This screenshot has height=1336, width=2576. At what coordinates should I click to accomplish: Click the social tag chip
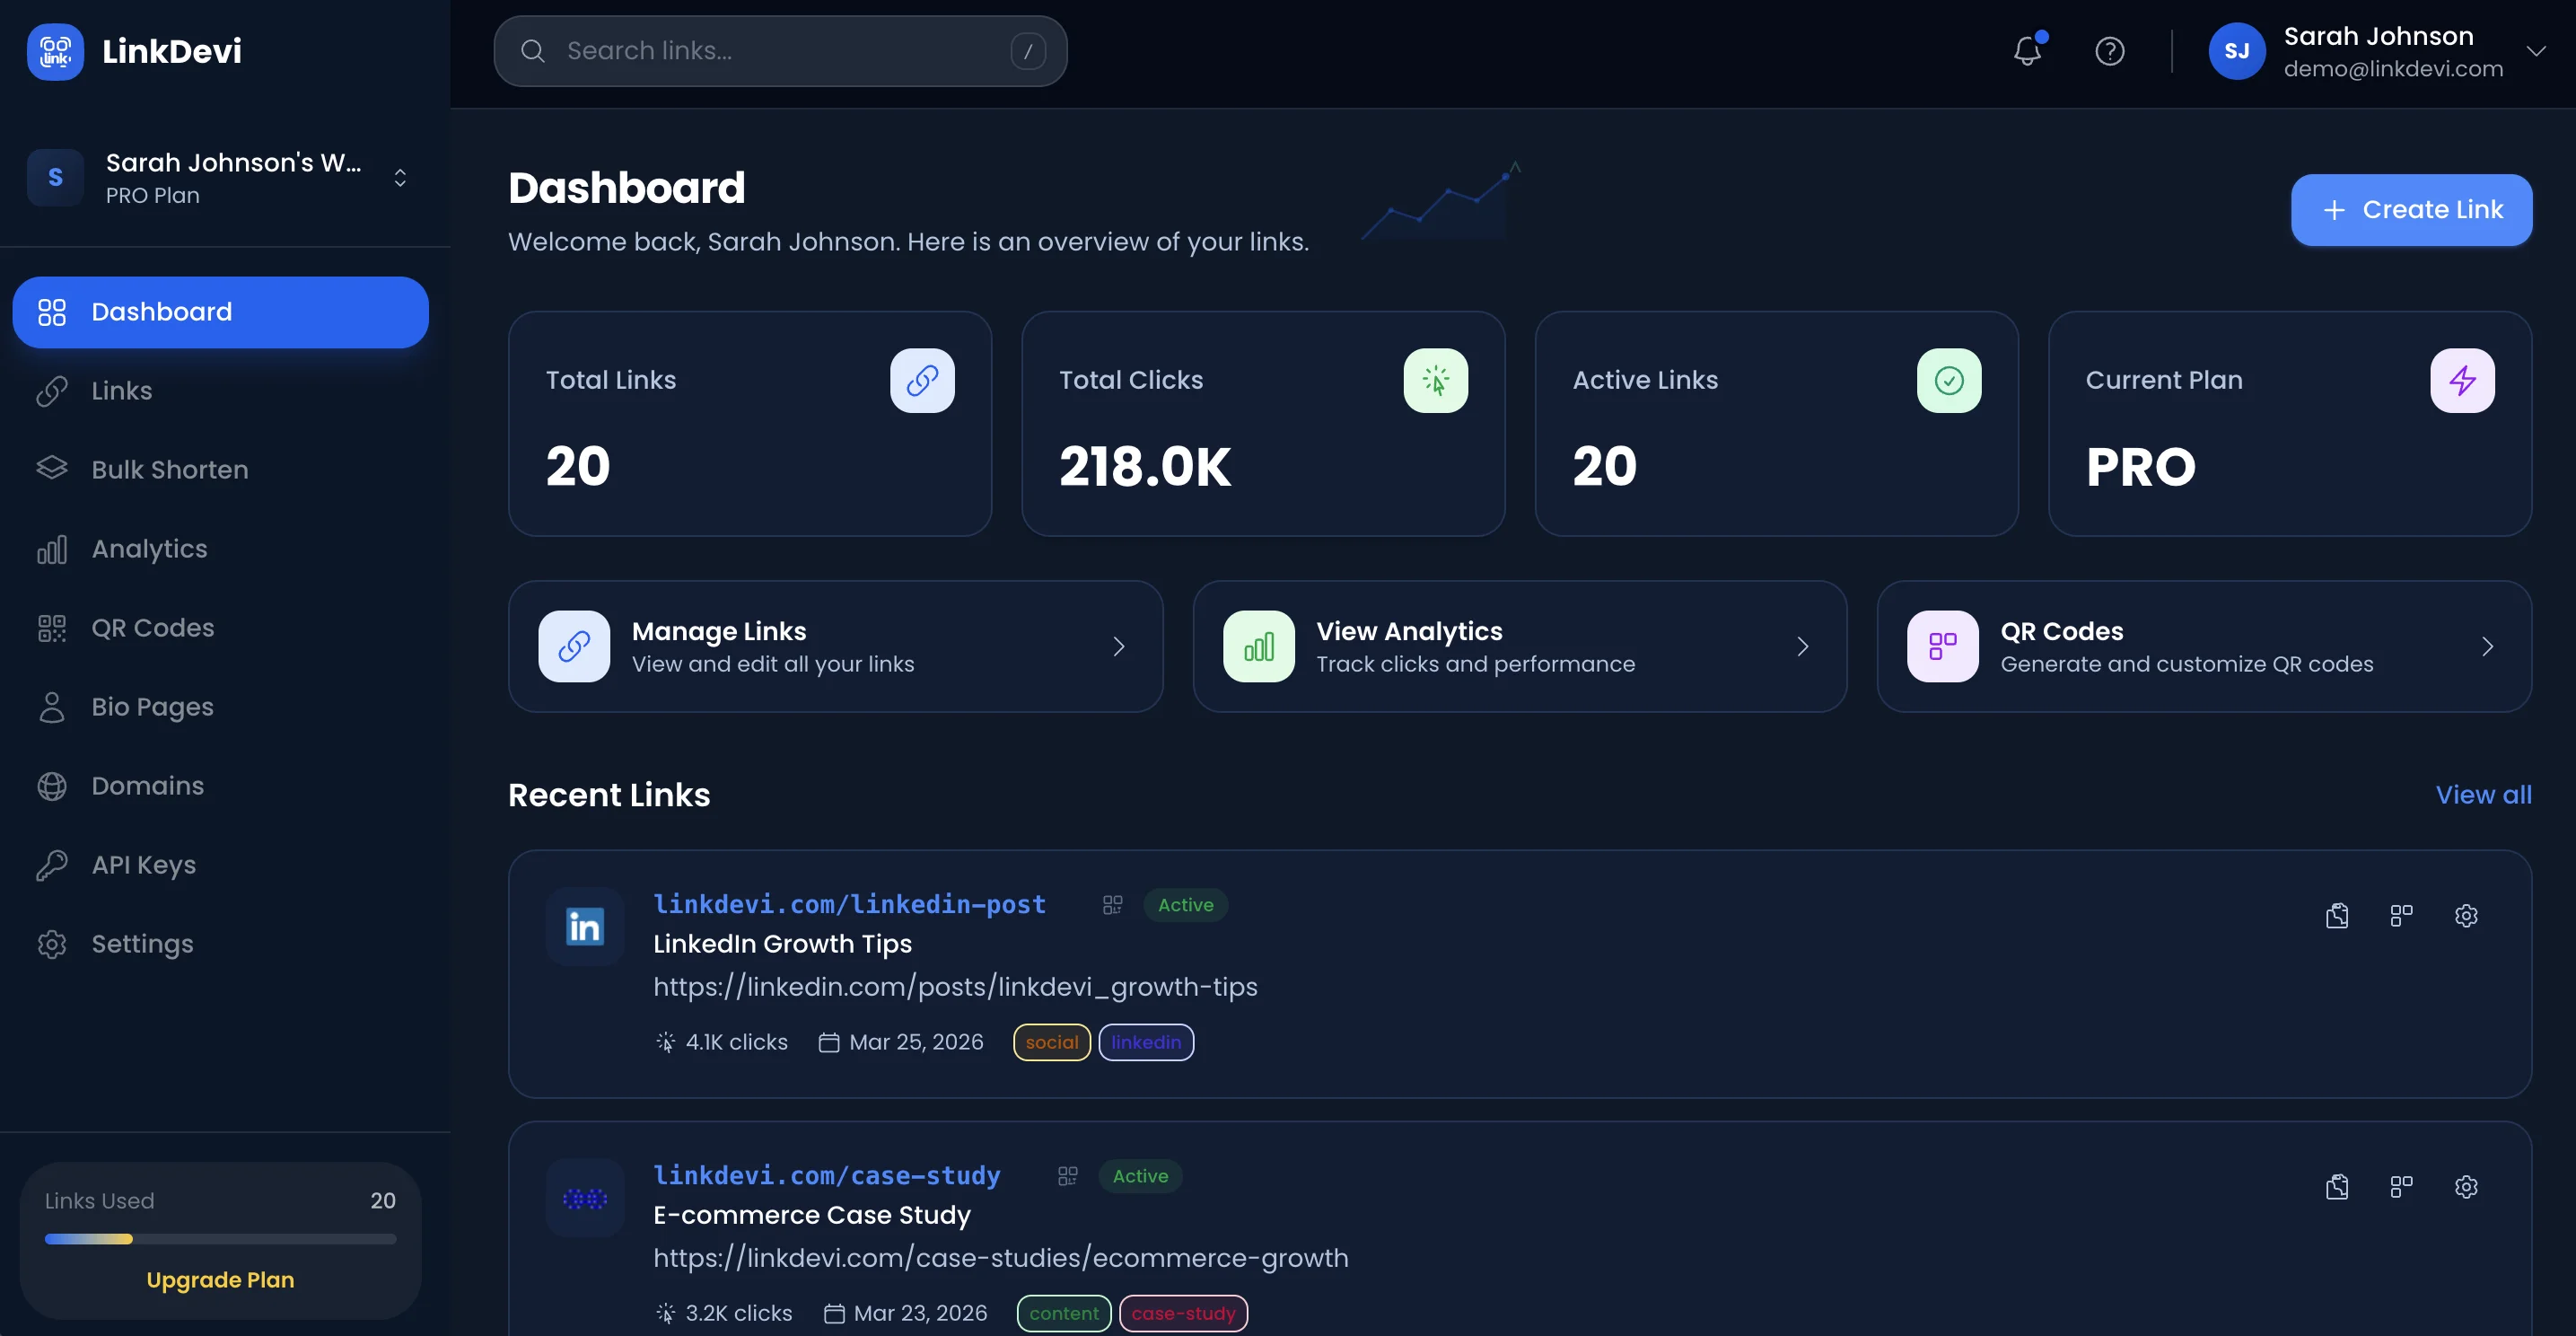click(1051, 1042)
